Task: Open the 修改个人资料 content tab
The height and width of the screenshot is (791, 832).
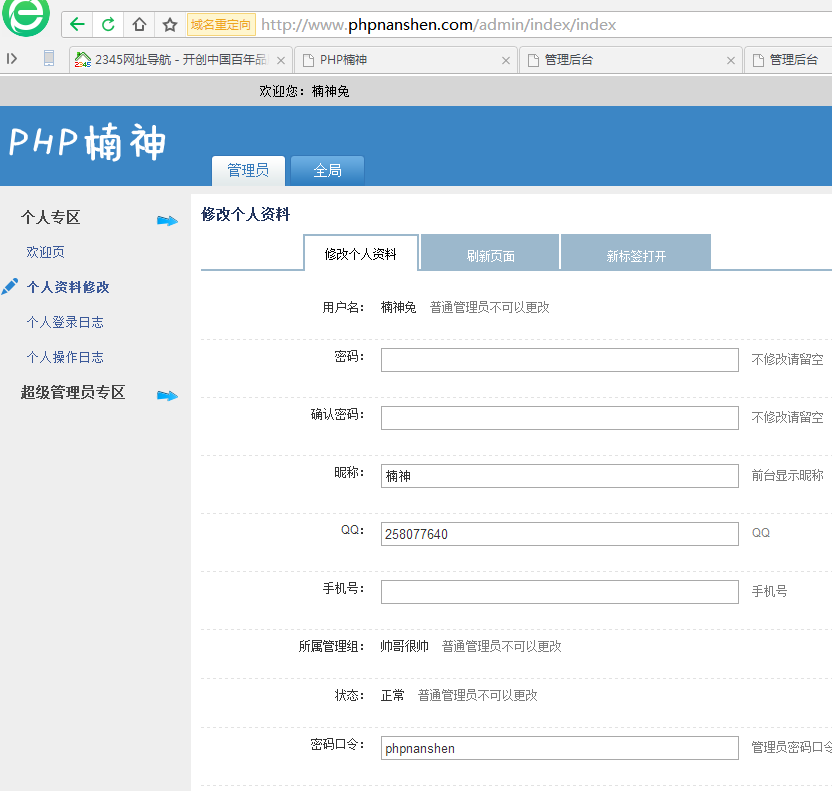Action: click(361, 254)
